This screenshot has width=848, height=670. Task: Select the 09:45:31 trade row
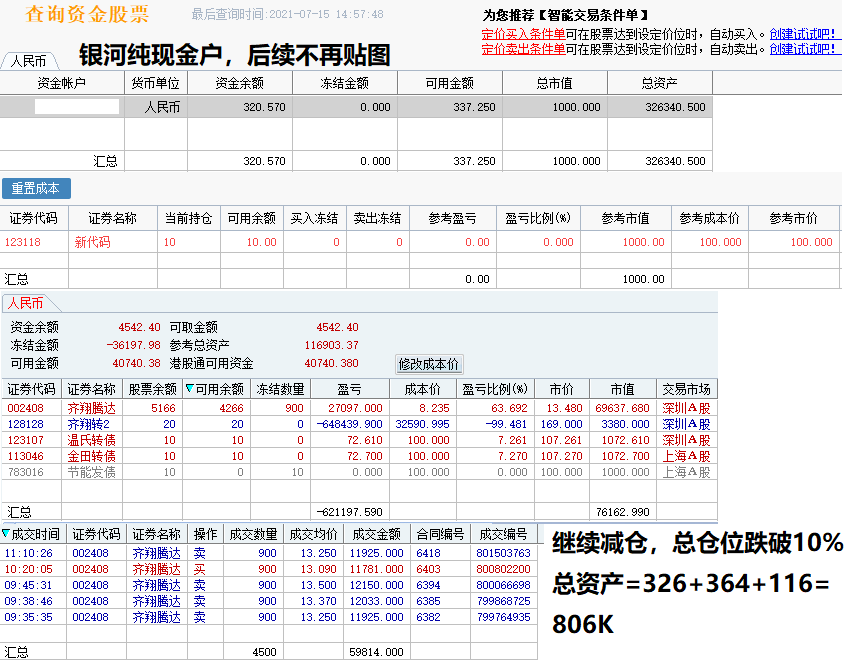point(269,585)
